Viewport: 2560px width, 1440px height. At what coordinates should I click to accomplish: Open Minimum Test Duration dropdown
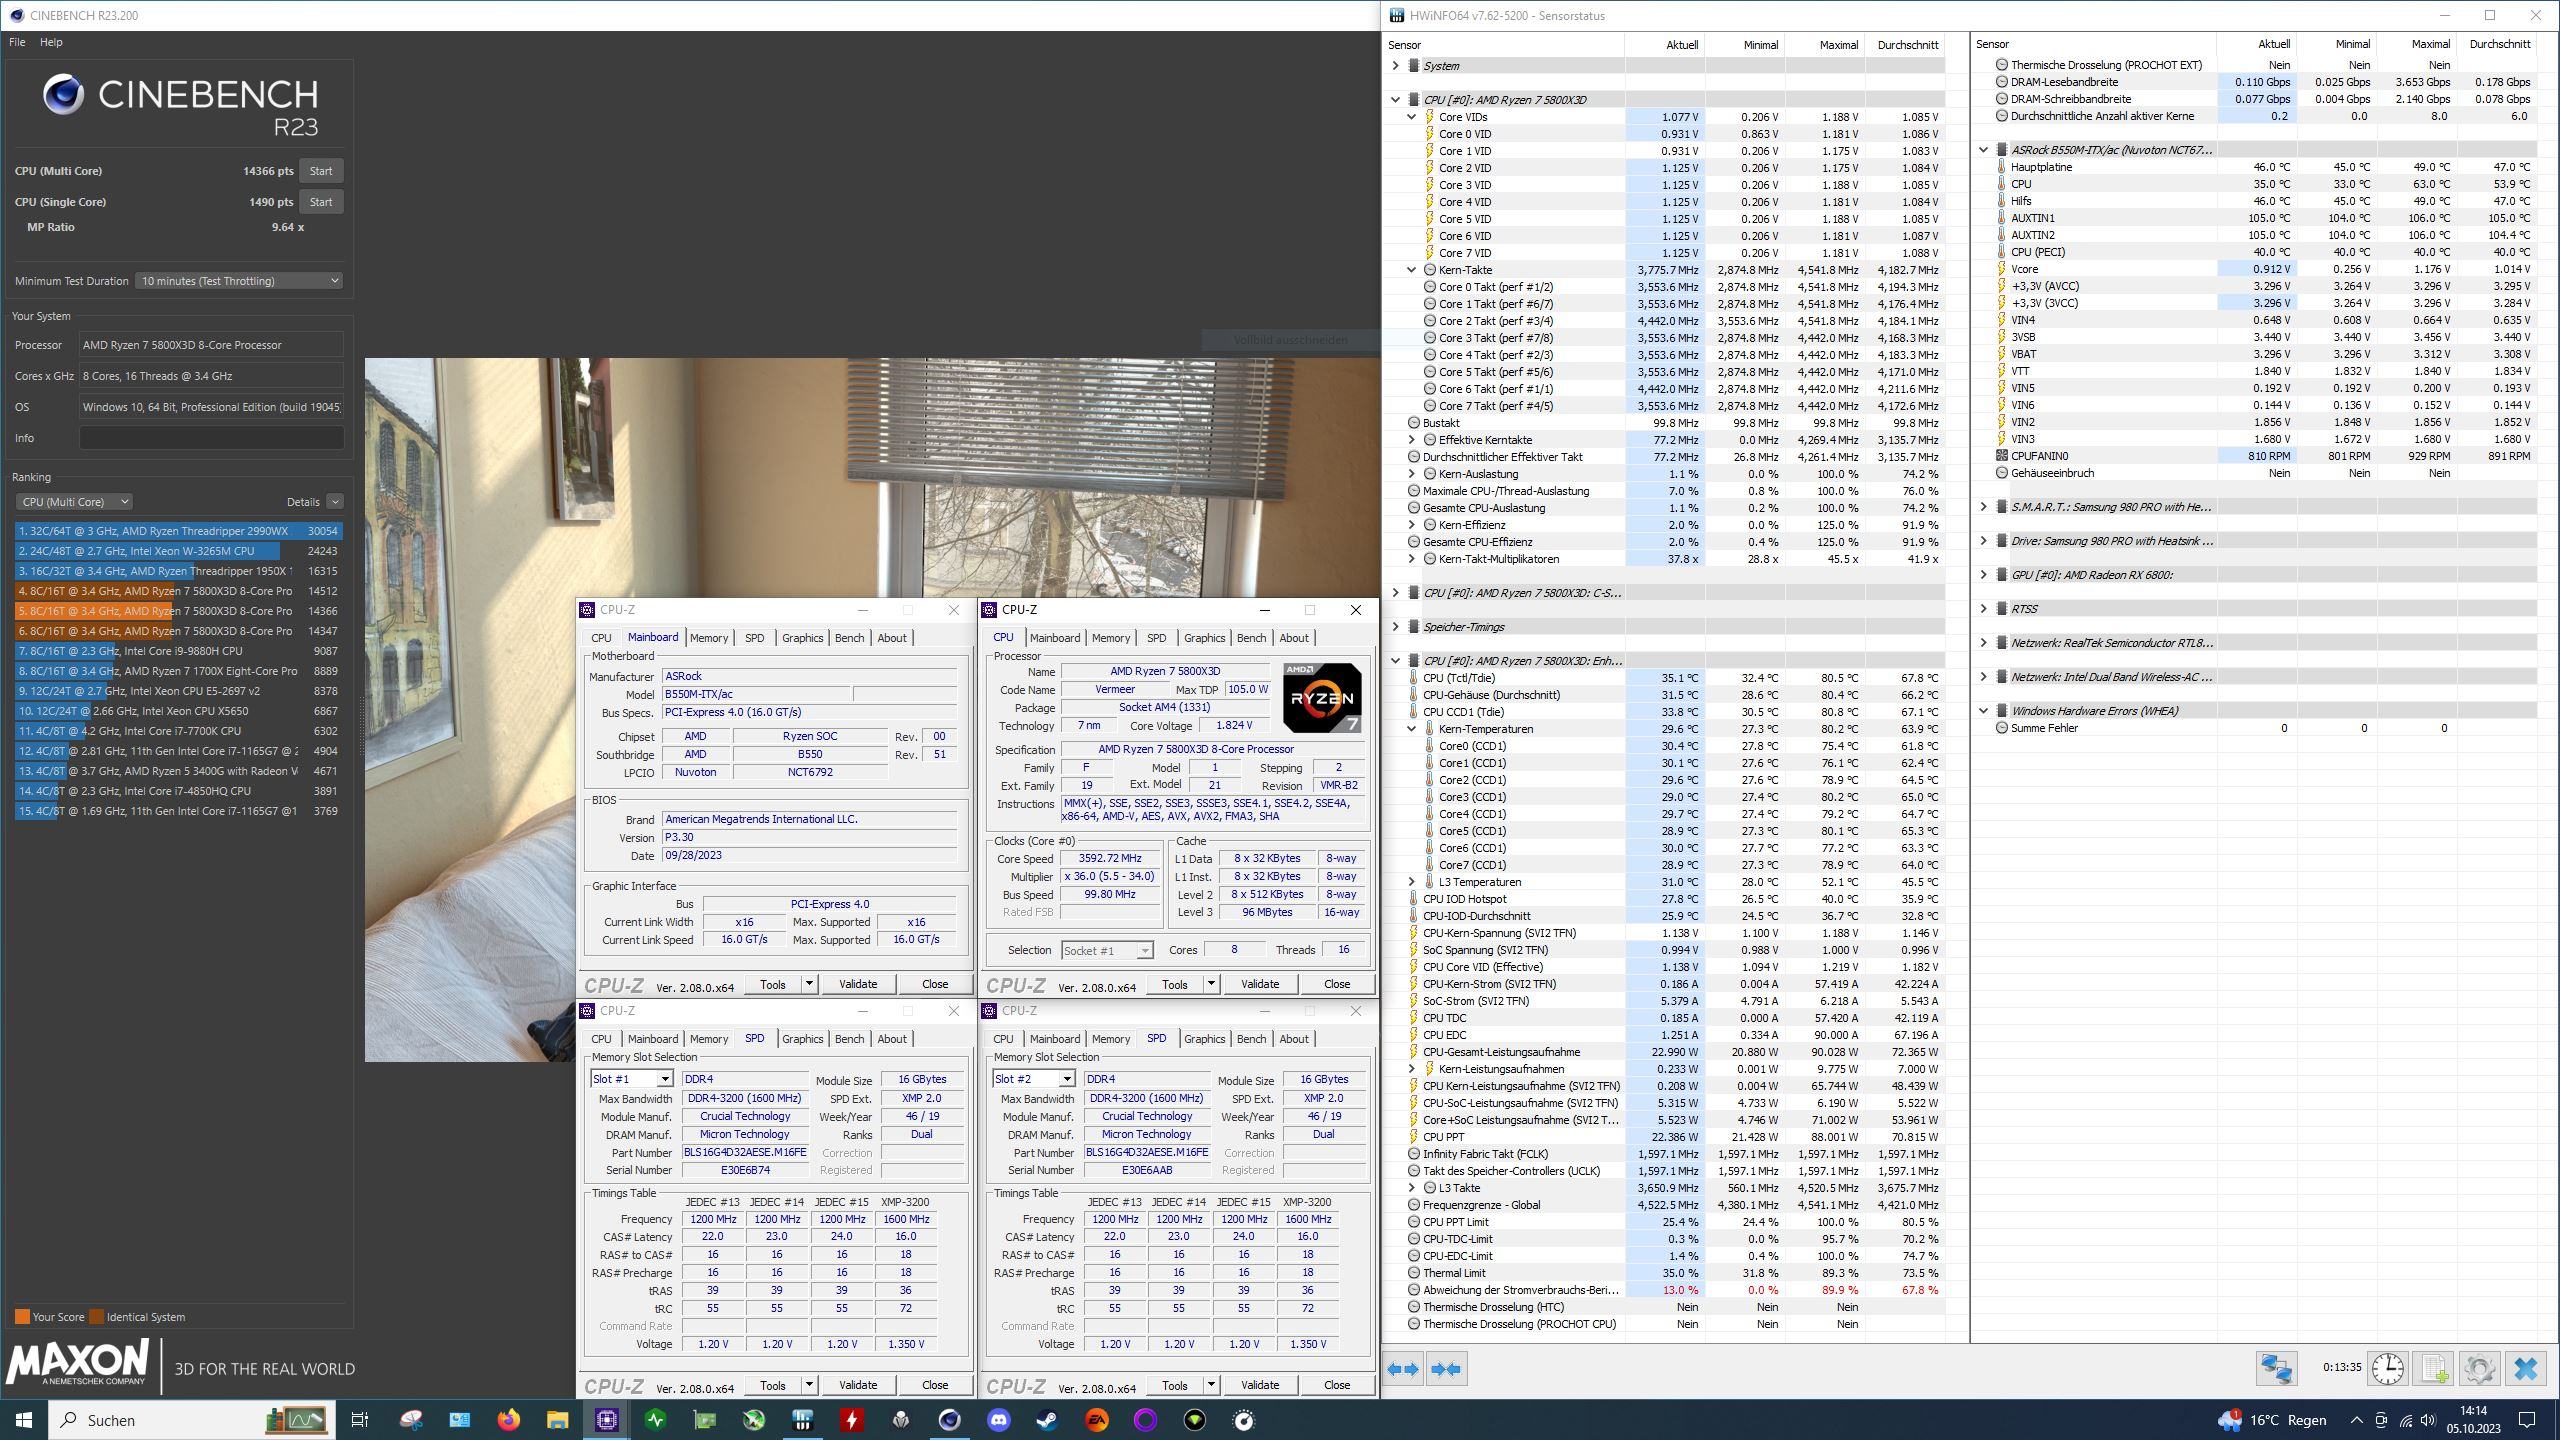[x=239, y=281]
